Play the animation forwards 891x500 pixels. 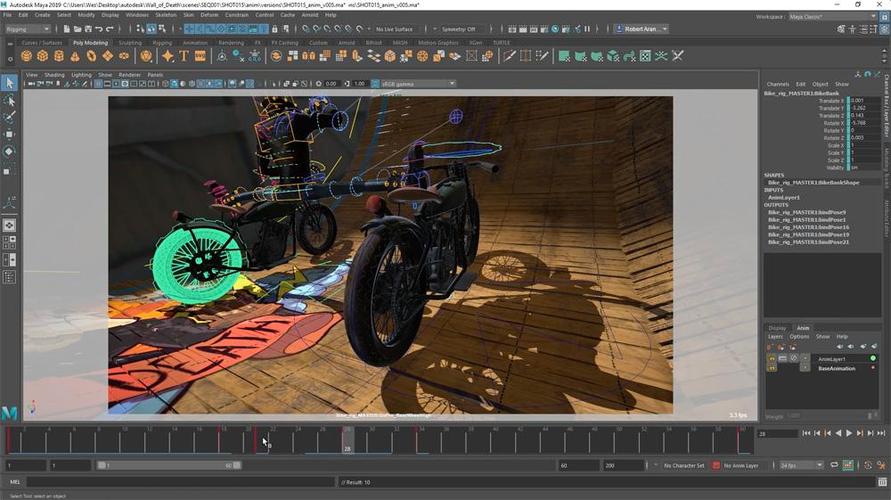[x=849, y=433]
